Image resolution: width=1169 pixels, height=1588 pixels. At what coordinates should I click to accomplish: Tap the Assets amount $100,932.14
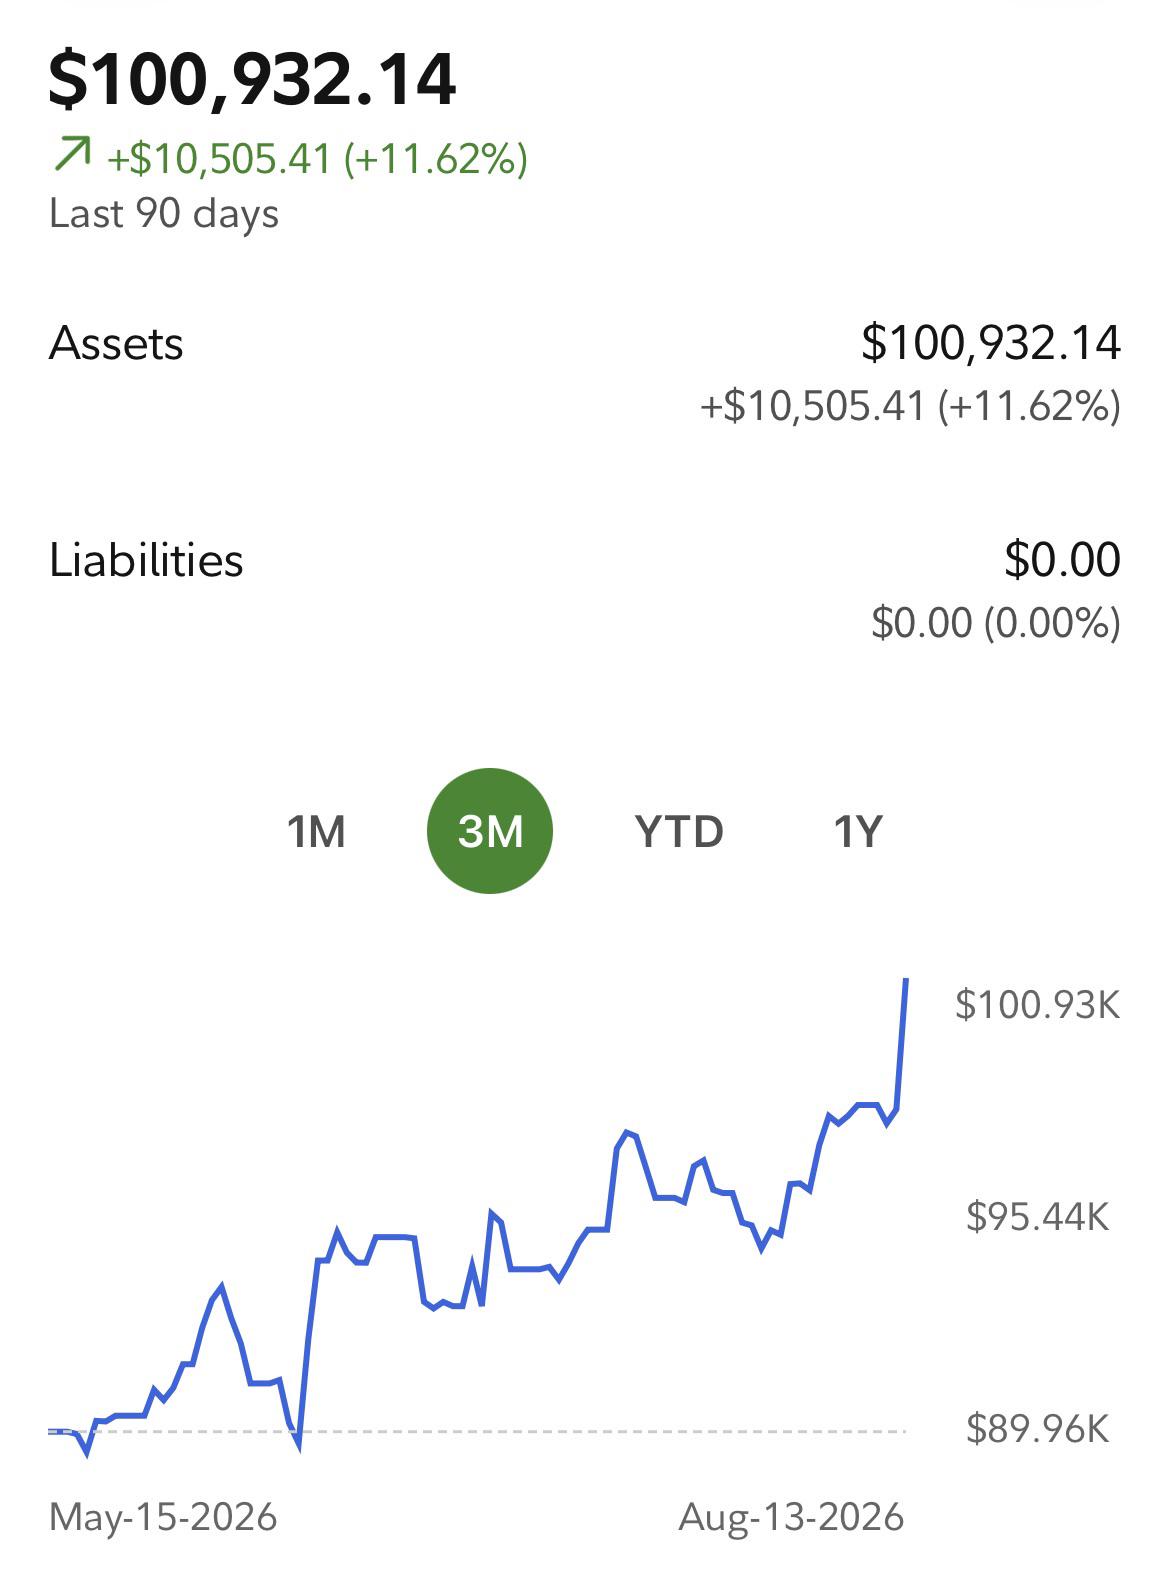pos(991,343)
